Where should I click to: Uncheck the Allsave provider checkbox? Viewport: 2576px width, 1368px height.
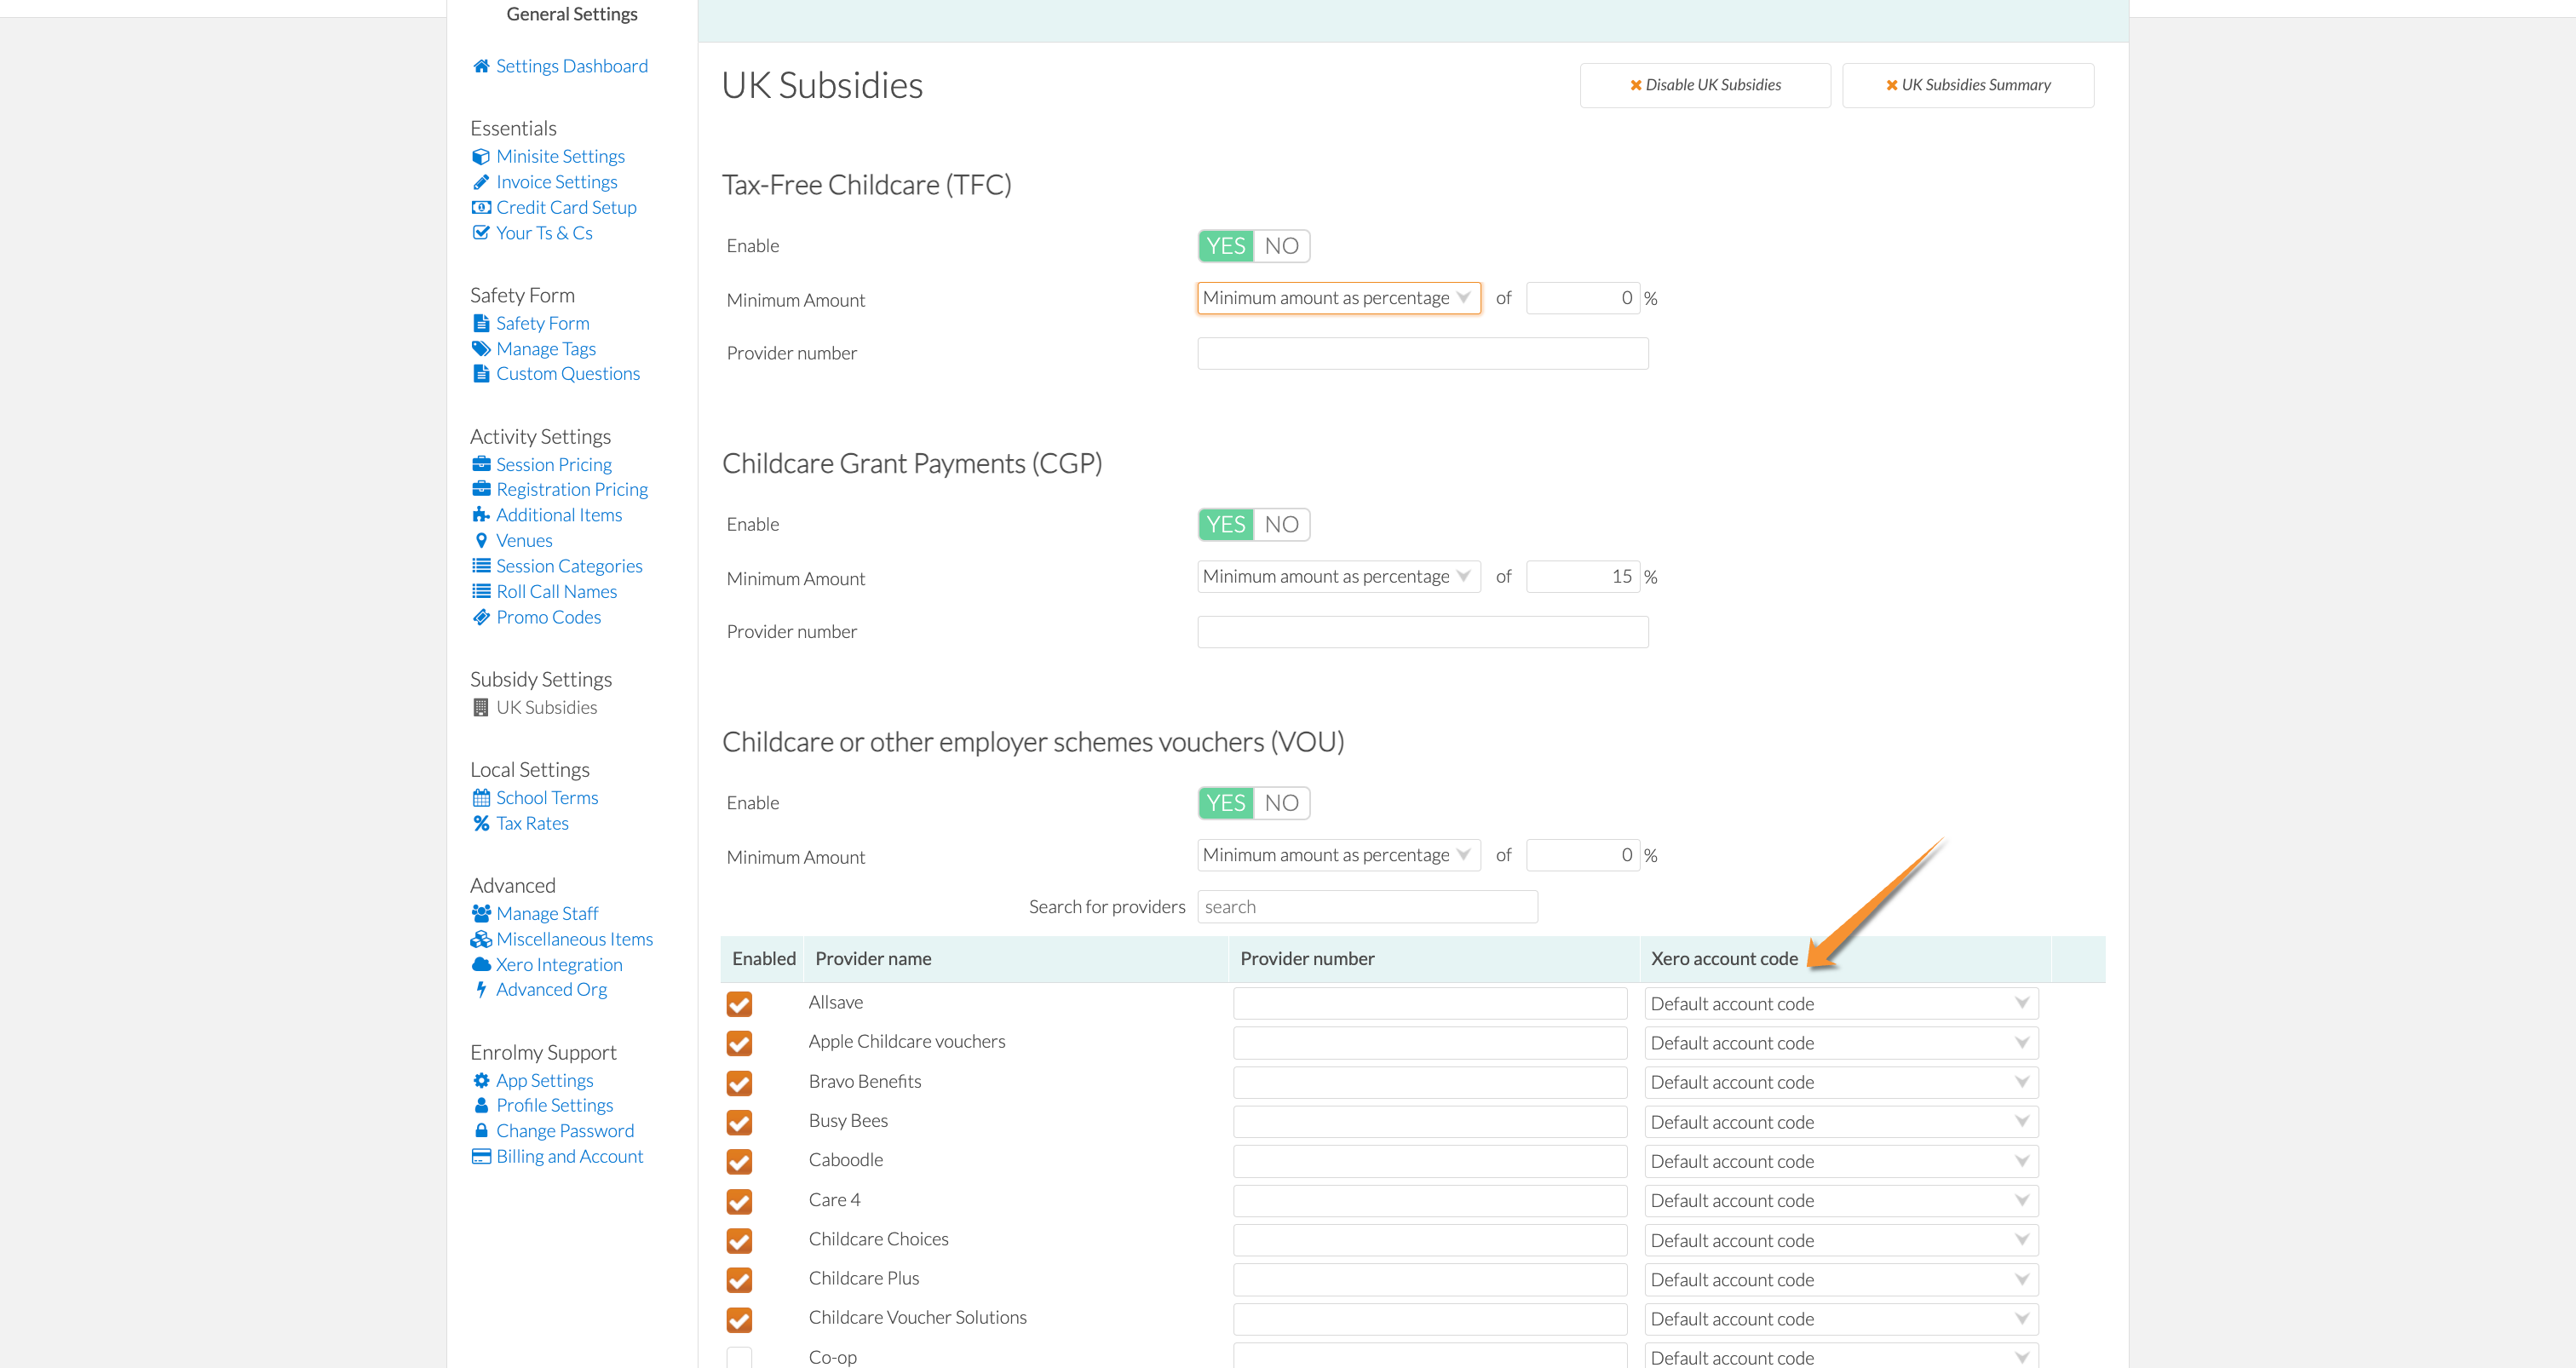coord(739,1003)
